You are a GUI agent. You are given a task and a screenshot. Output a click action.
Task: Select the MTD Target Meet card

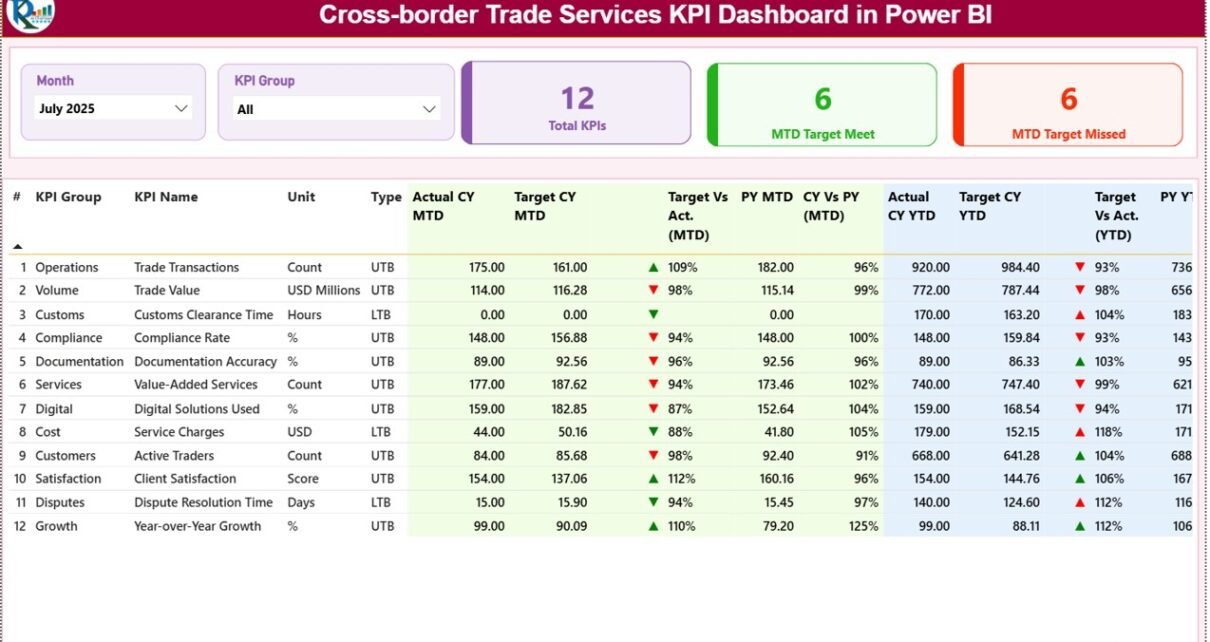(822, 104)
